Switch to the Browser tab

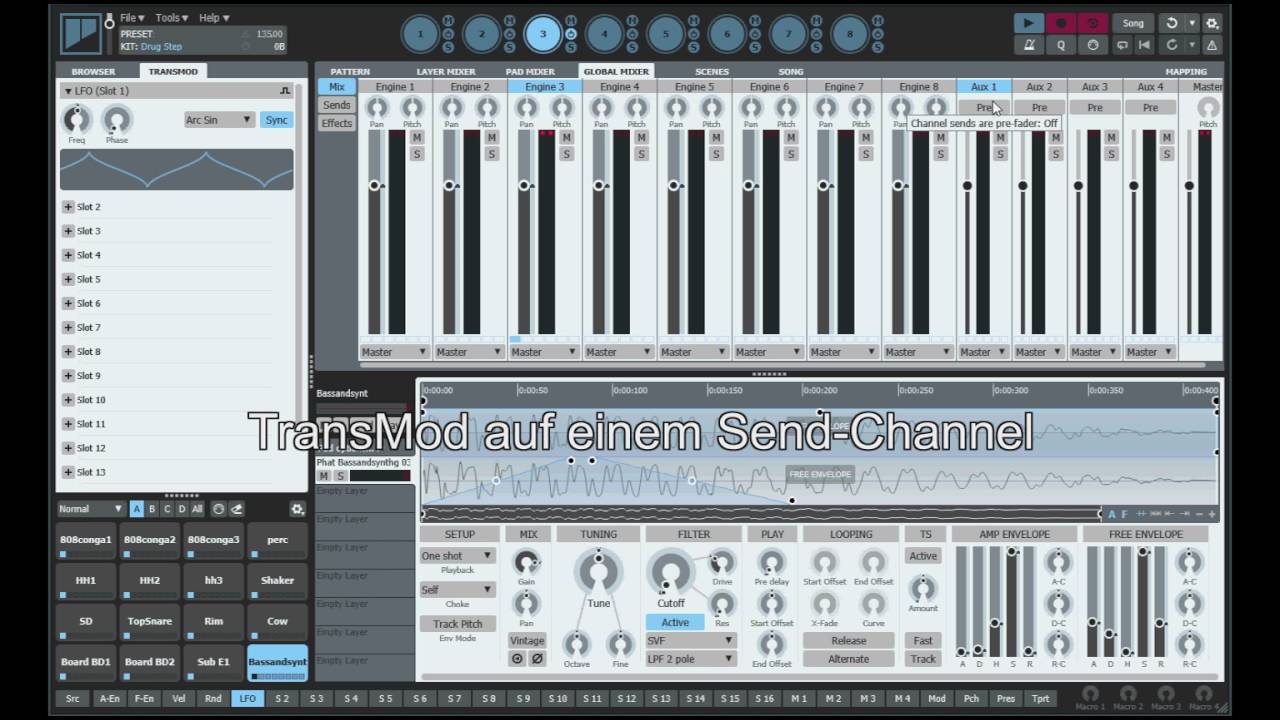click(x=93, y=72)
